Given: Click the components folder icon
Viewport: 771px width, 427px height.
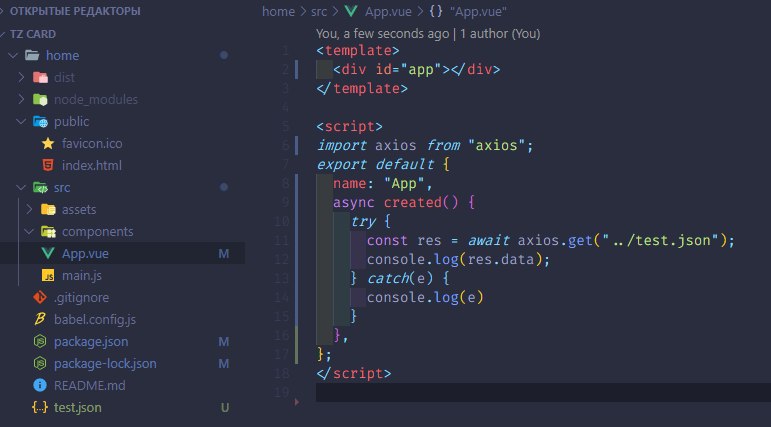Looking at the screenshot, I should coord(48,232).
